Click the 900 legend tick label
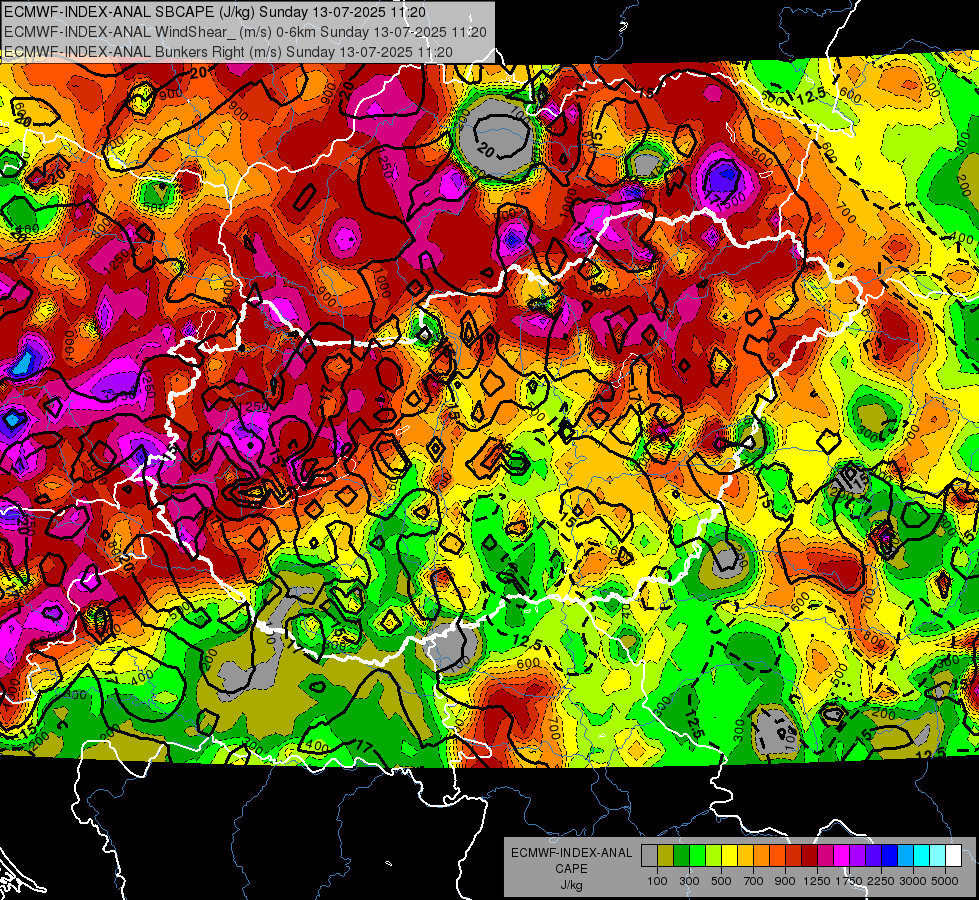The image size is (979, 900). 785,881
